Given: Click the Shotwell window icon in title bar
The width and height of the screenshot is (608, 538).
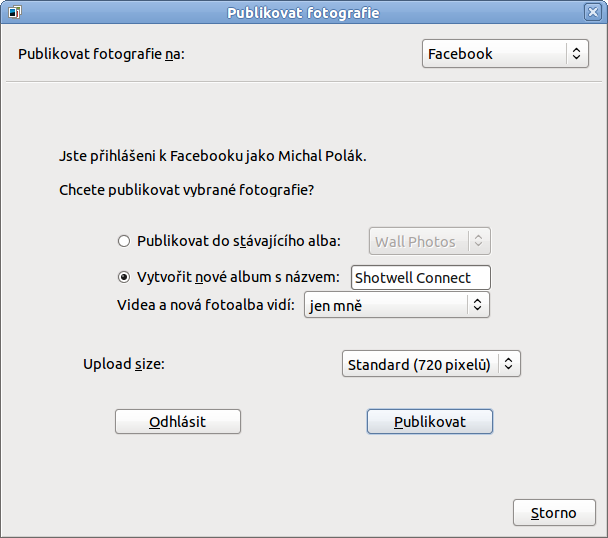Looking at the screenshot, I should (14, 12).
